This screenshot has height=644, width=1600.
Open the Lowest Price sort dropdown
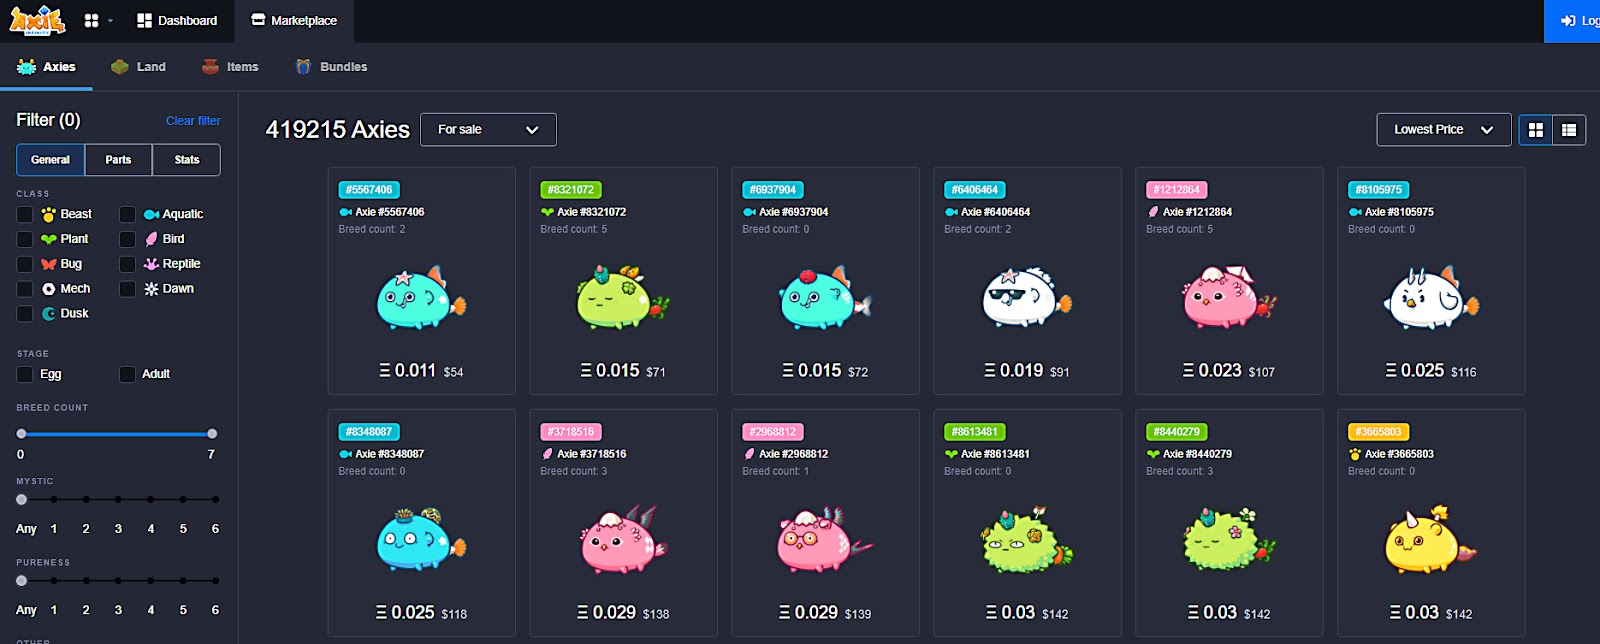(x=1443, y=129)
